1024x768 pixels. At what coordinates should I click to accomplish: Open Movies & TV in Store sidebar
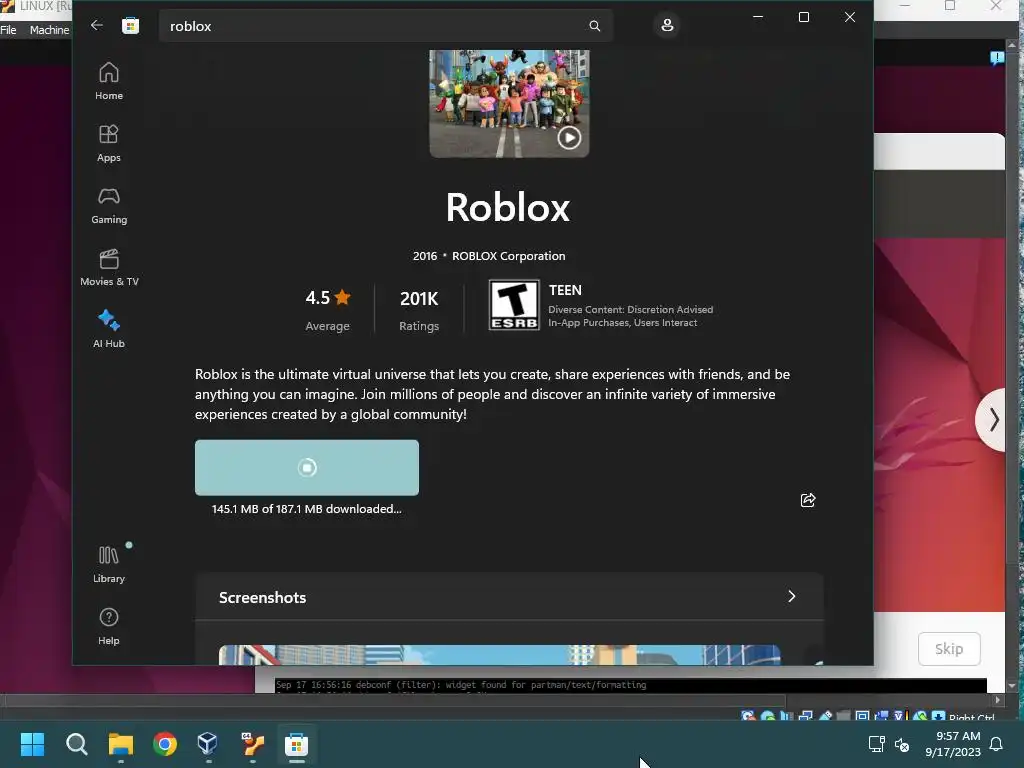click(109, 267)
